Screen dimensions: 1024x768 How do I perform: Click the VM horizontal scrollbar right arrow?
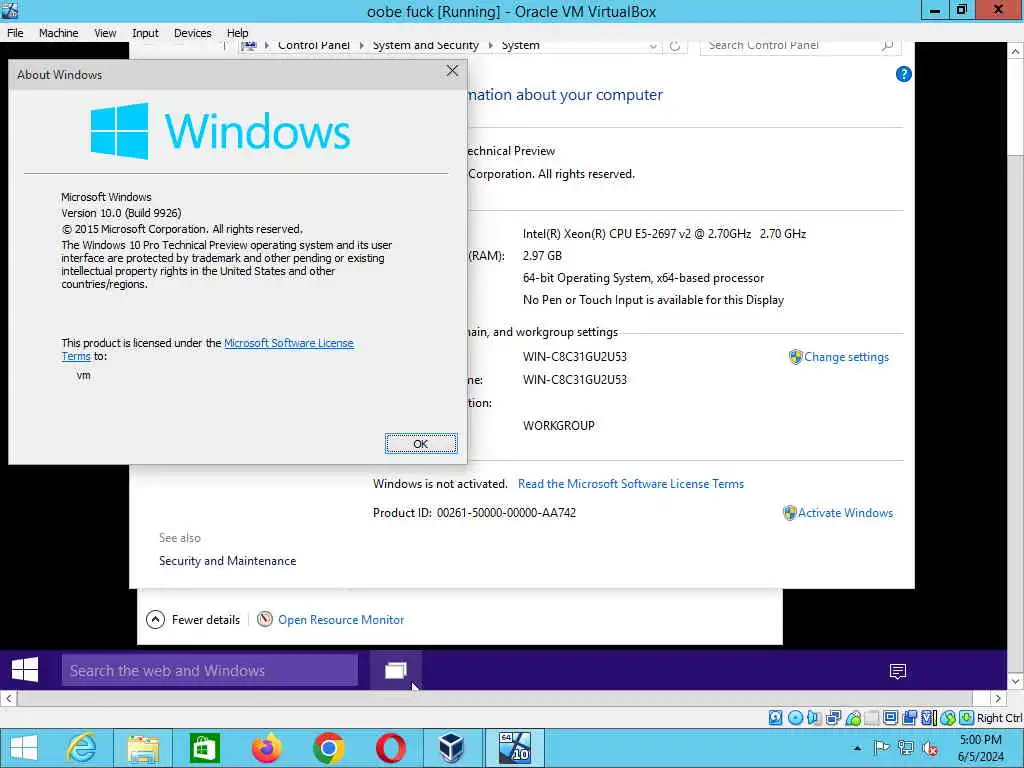[998, 698]
